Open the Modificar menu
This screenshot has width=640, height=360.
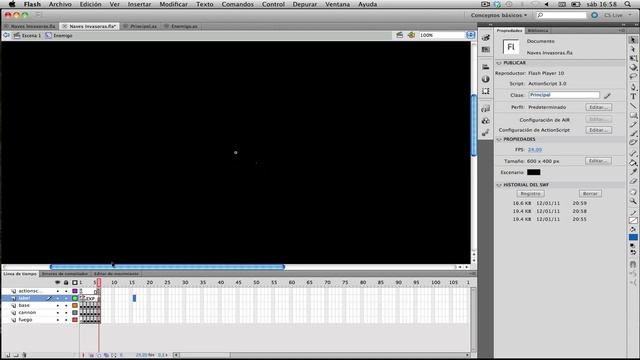[x=173, y=4]
